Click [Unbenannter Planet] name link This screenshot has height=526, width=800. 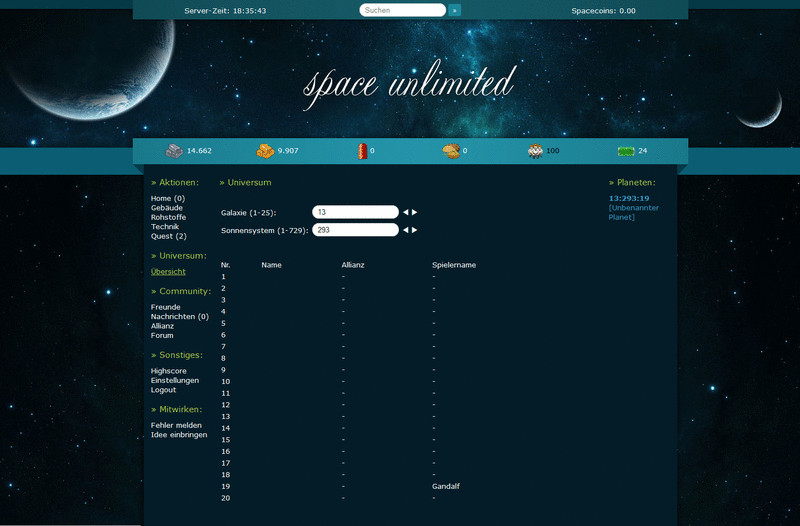634,213
